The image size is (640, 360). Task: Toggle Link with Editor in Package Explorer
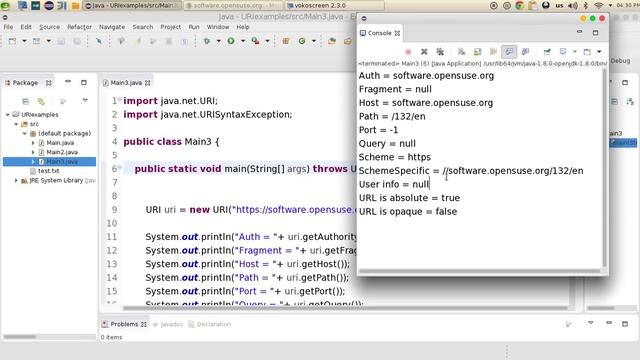(41, 101)
